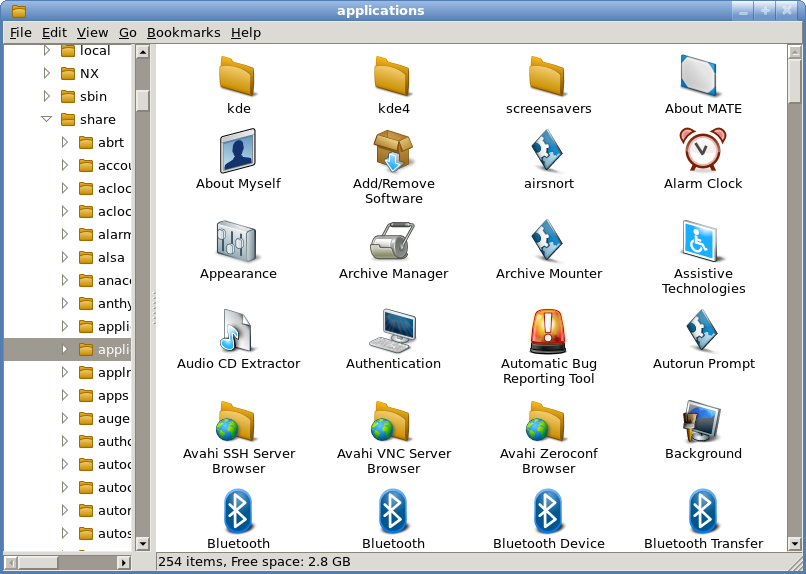The image size is (806, 574).
Task: Open the kde folder icon
Action: (x=237, y=76)
